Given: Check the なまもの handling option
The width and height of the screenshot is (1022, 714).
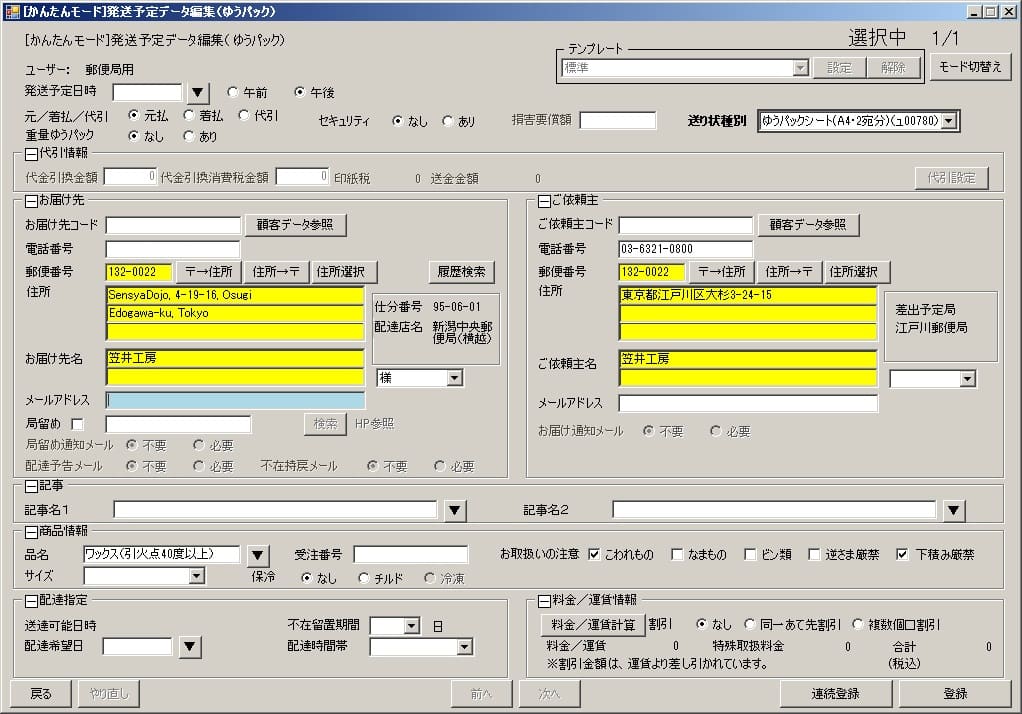Looking at the screenshot, I should click(x=678, y=554).
